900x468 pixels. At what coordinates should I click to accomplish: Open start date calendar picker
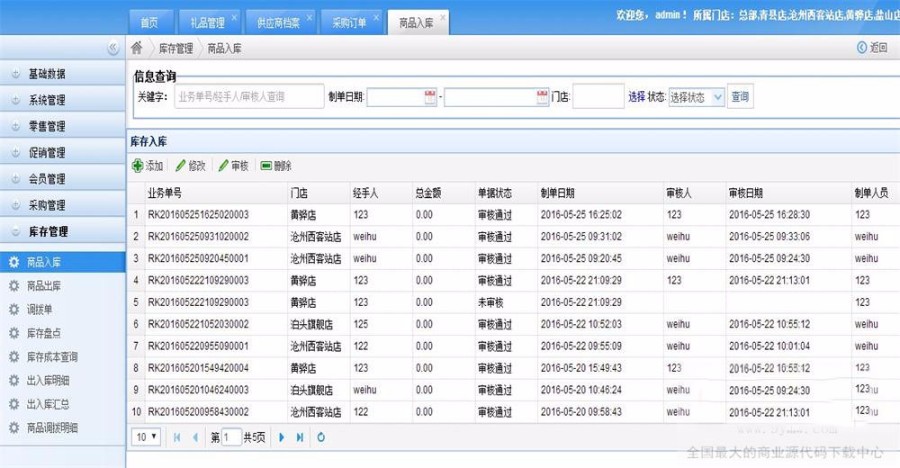pyautogui.click(x=430, y=97)
